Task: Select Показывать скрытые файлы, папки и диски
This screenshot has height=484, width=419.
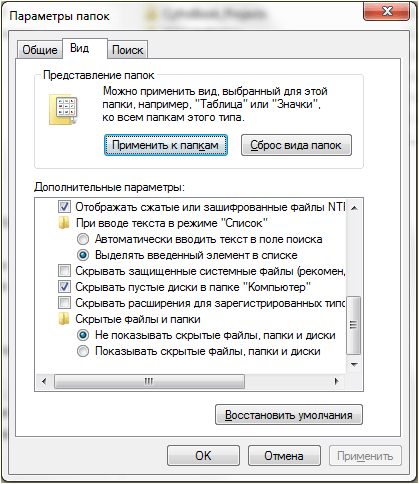Action: pyautogui.click(x=83, y=351)
